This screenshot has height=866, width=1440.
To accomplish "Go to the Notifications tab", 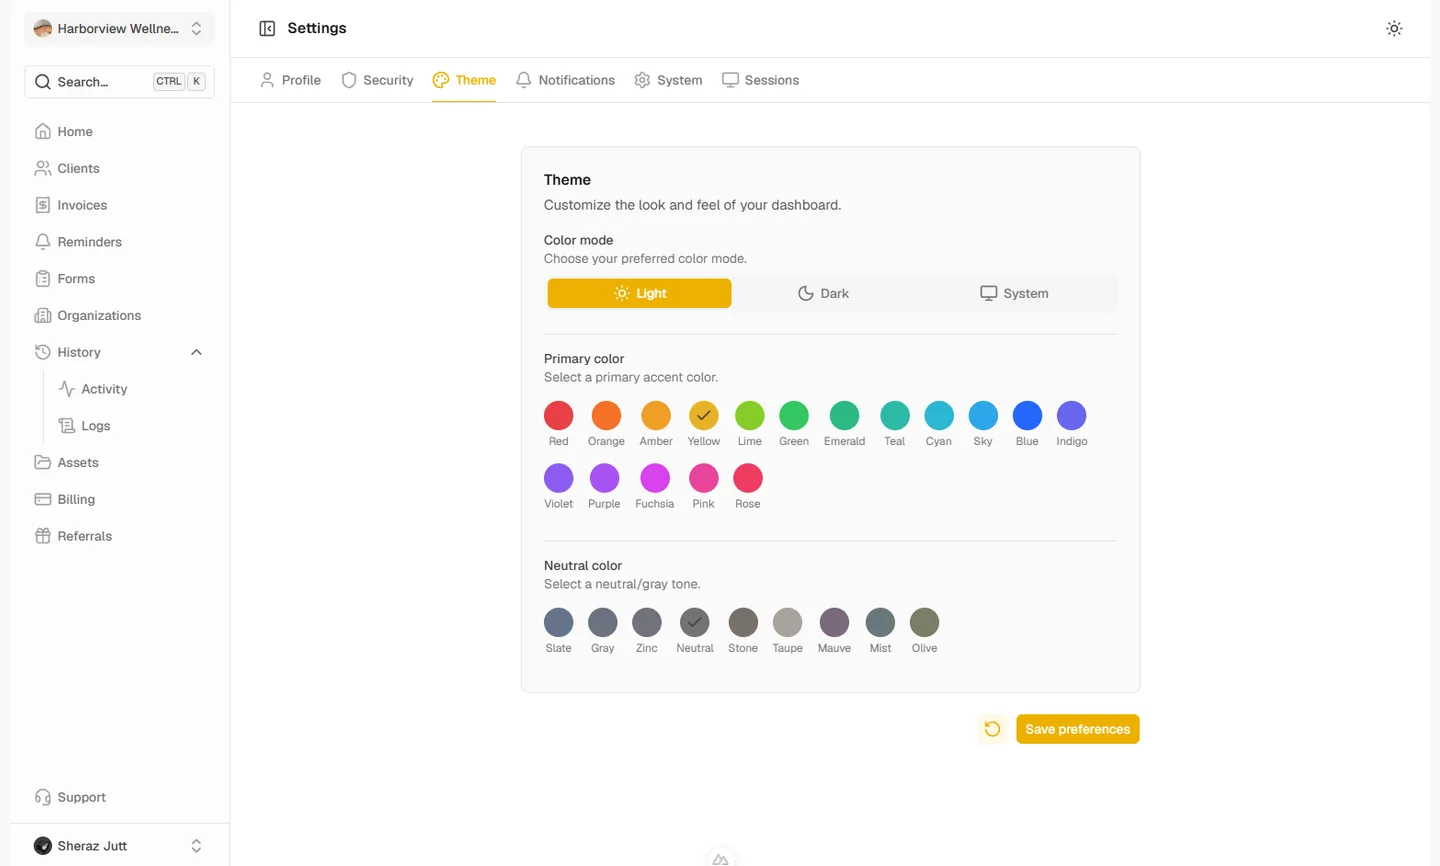I will [x=565, y=80].
